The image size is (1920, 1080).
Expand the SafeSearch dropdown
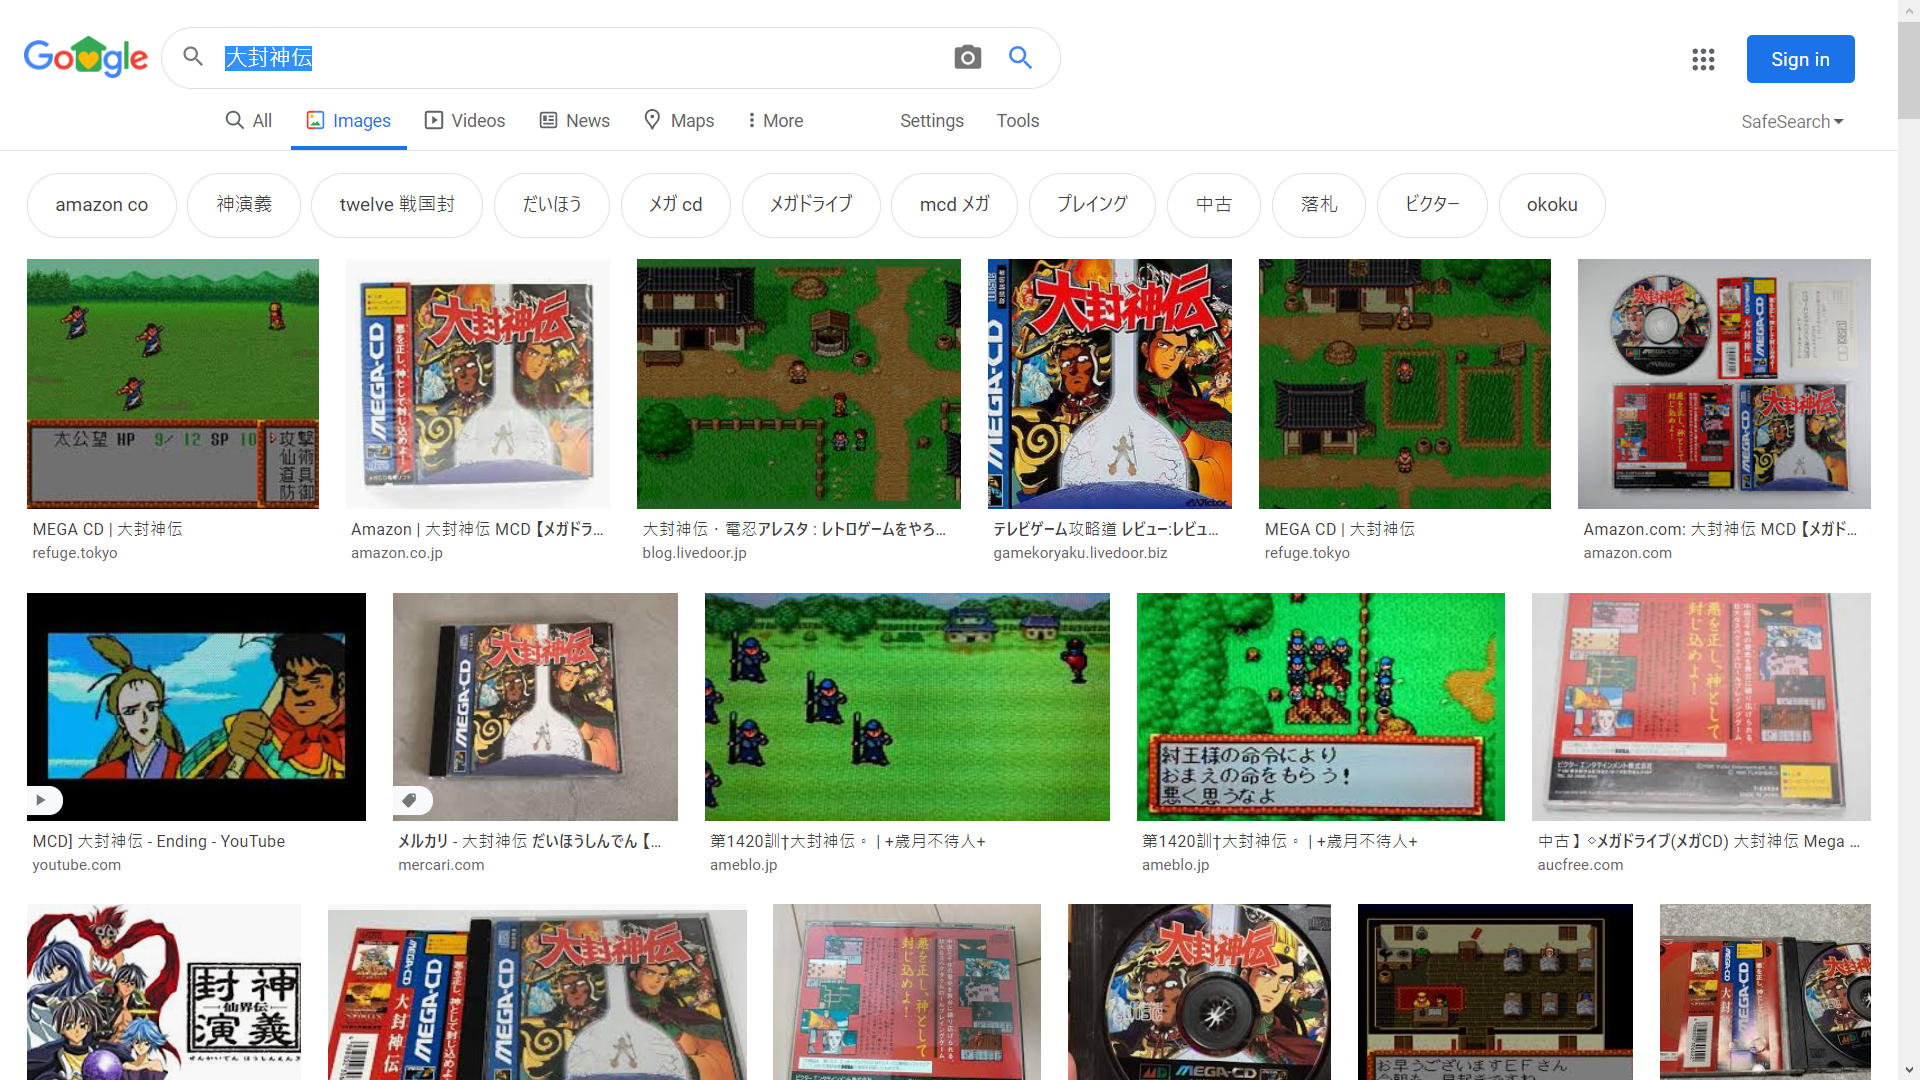[x=1792, y=122]
